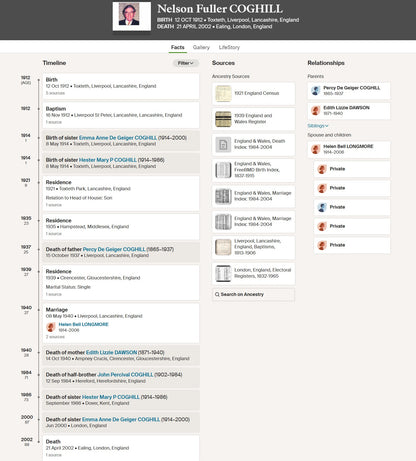Select the Facts tab
The height and width of the screenshot is (461, 416).
[178, 47]
